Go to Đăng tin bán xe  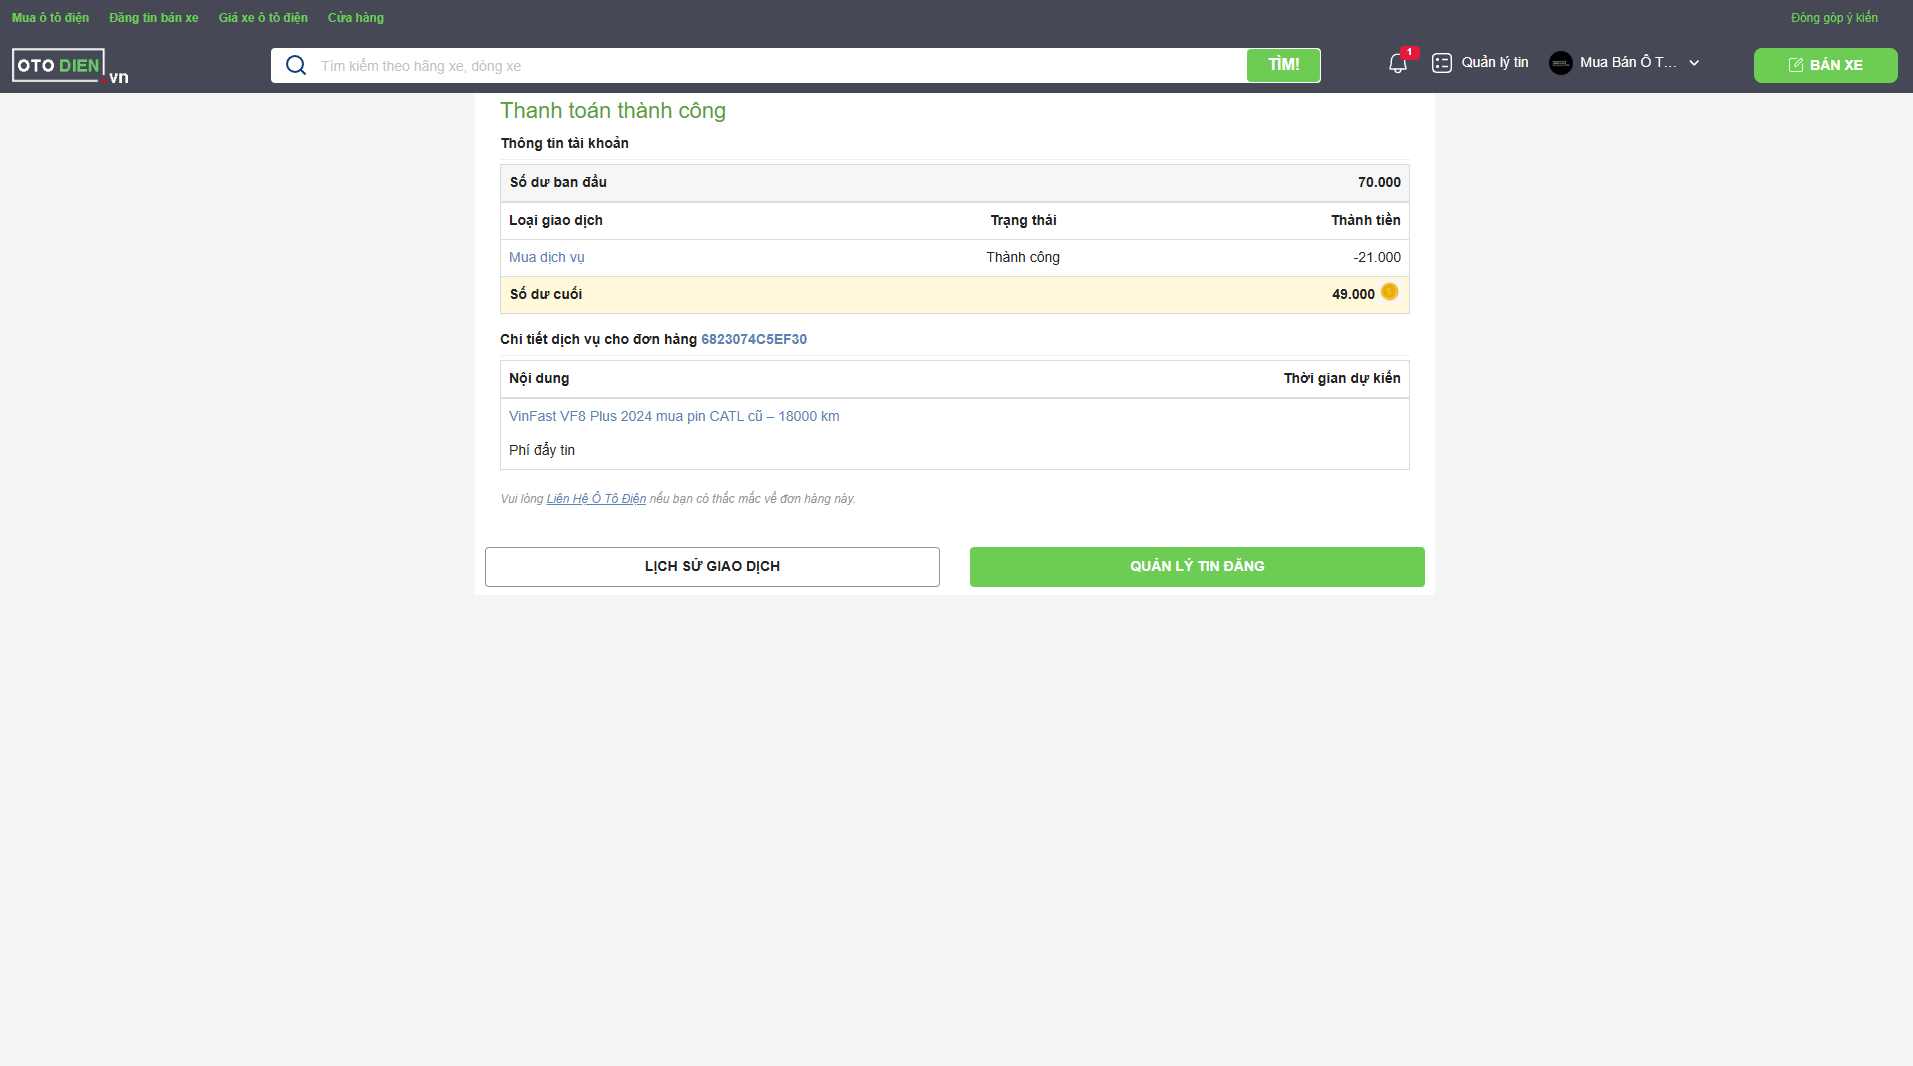point(153,18)
